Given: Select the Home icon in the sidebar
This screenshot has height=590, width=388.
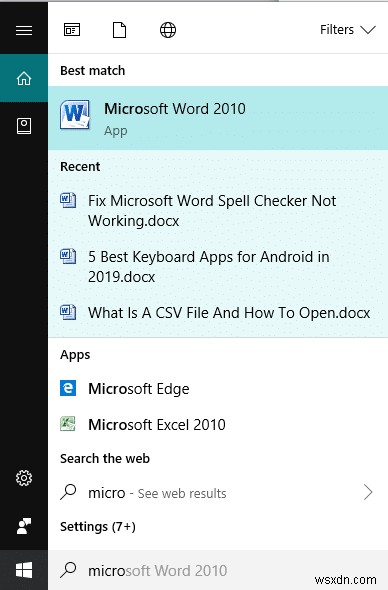Looking at the screenshot, I should click(x=24, y=78).
